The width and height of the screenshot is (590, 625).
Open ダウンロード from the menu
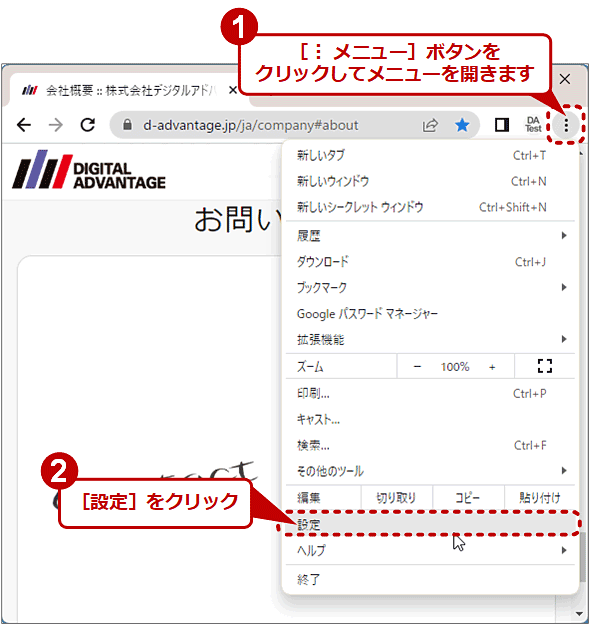coord(430,262)
